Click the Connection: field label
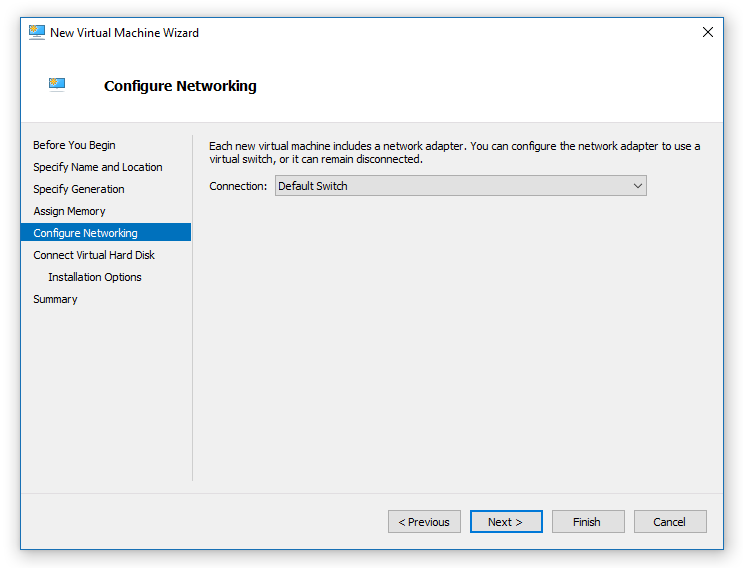The image size is (743, 568). tap(238, 186)
